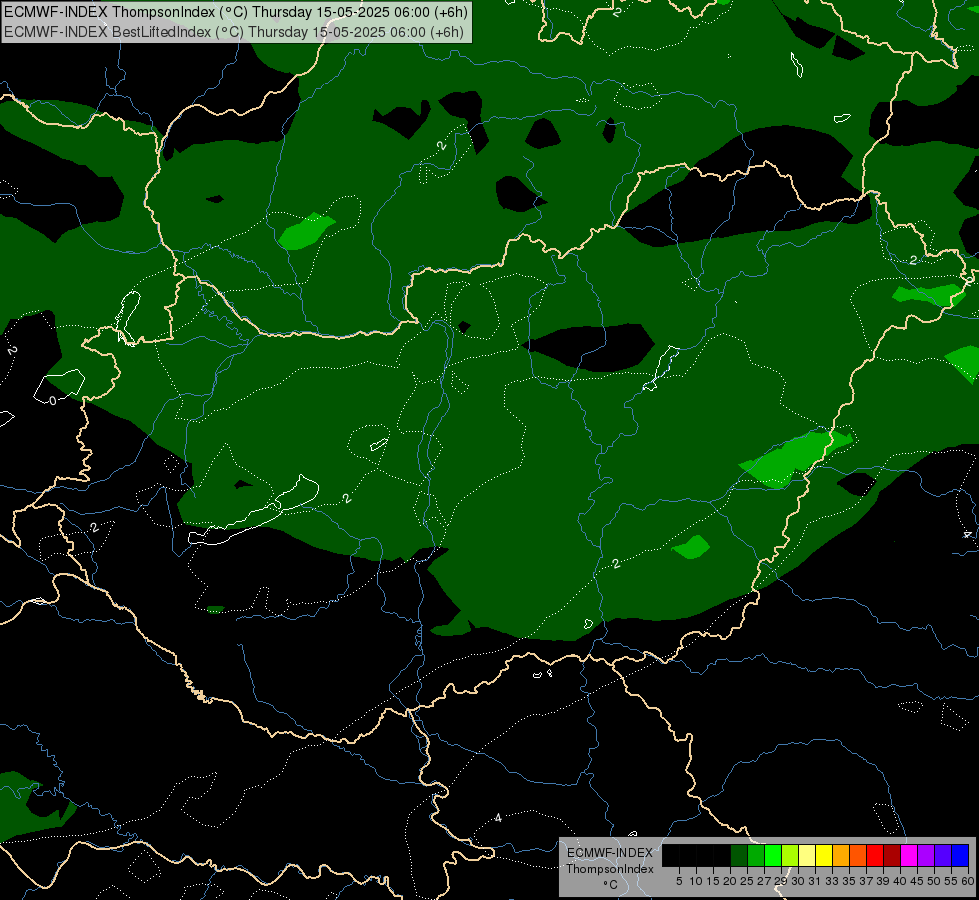Click the legend tick label 50
The height and width of the screenshot is (900, 979).
tap(933, 881)
